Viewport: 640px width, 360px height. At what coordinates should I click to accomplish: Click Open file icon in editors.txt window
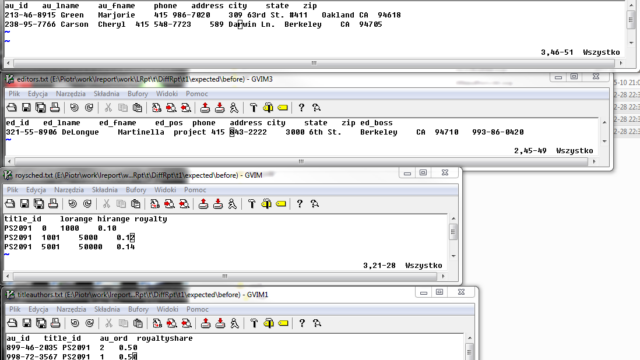coord(12,108)
